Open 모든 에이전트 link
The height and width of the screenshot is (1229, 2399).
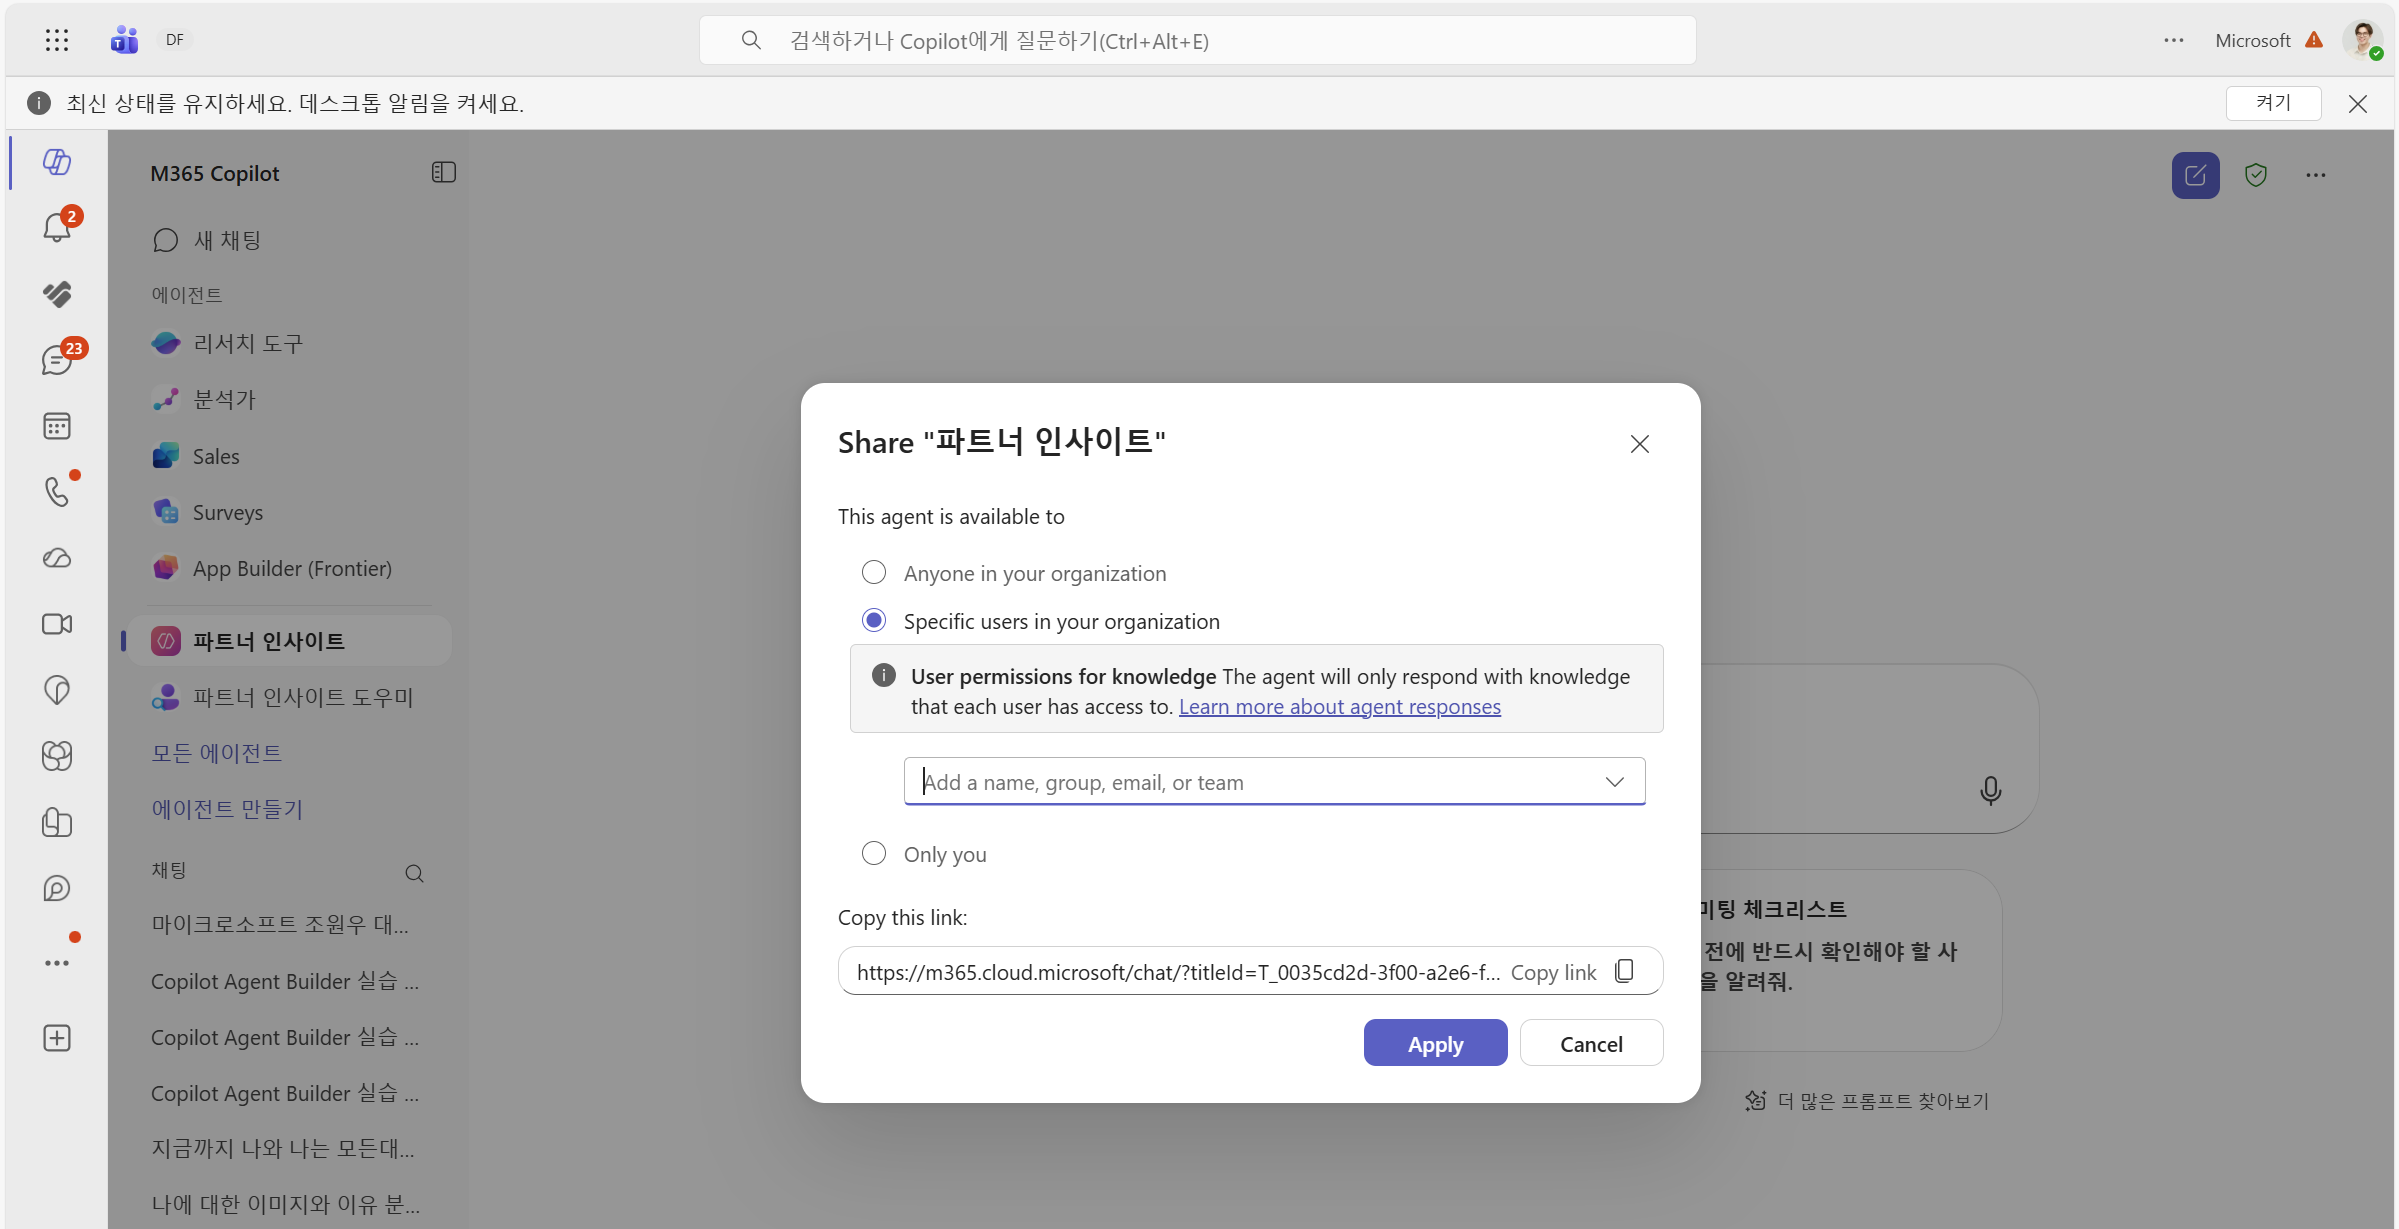click(217, 752)
